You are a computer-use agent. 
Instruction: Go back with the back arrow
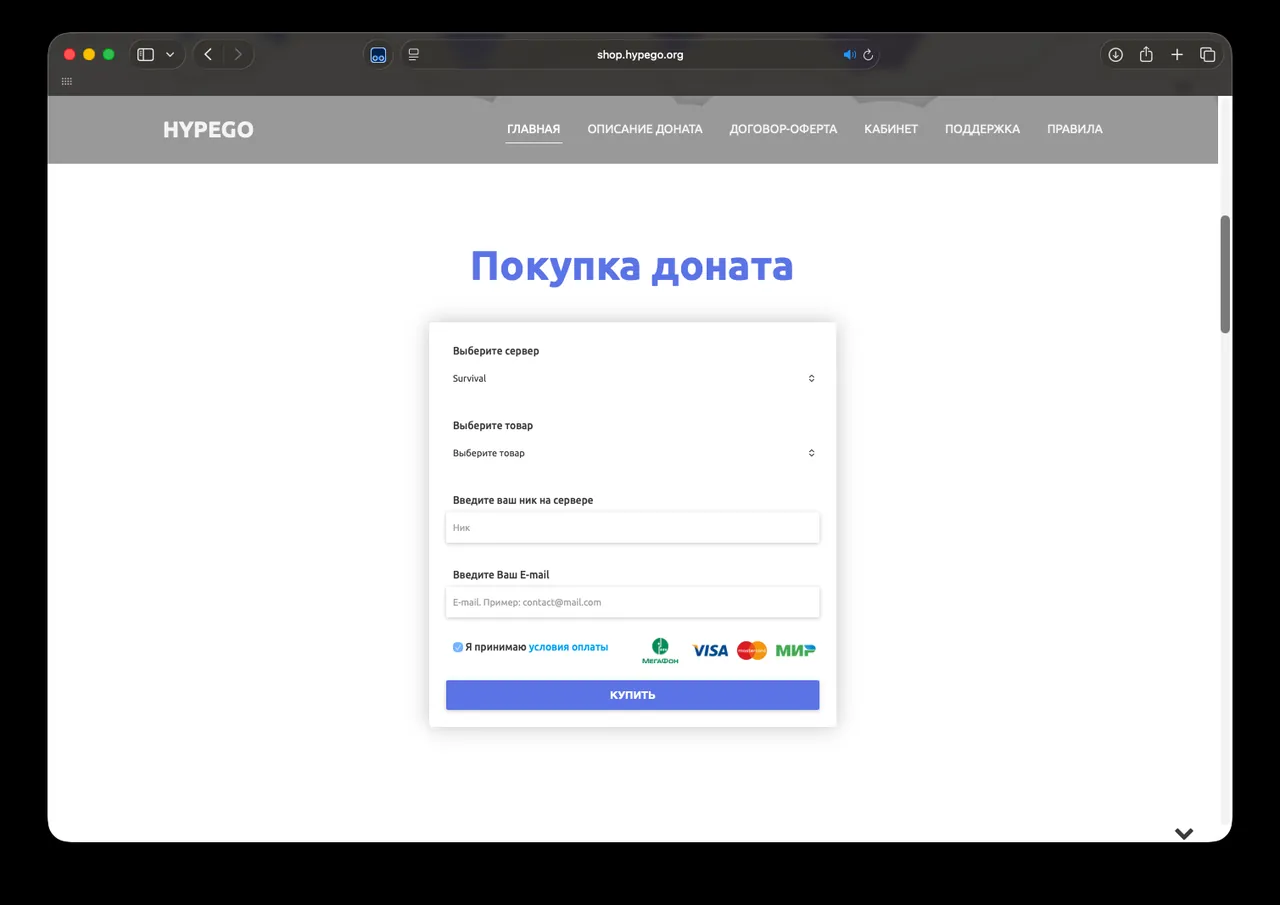(208, 55)
